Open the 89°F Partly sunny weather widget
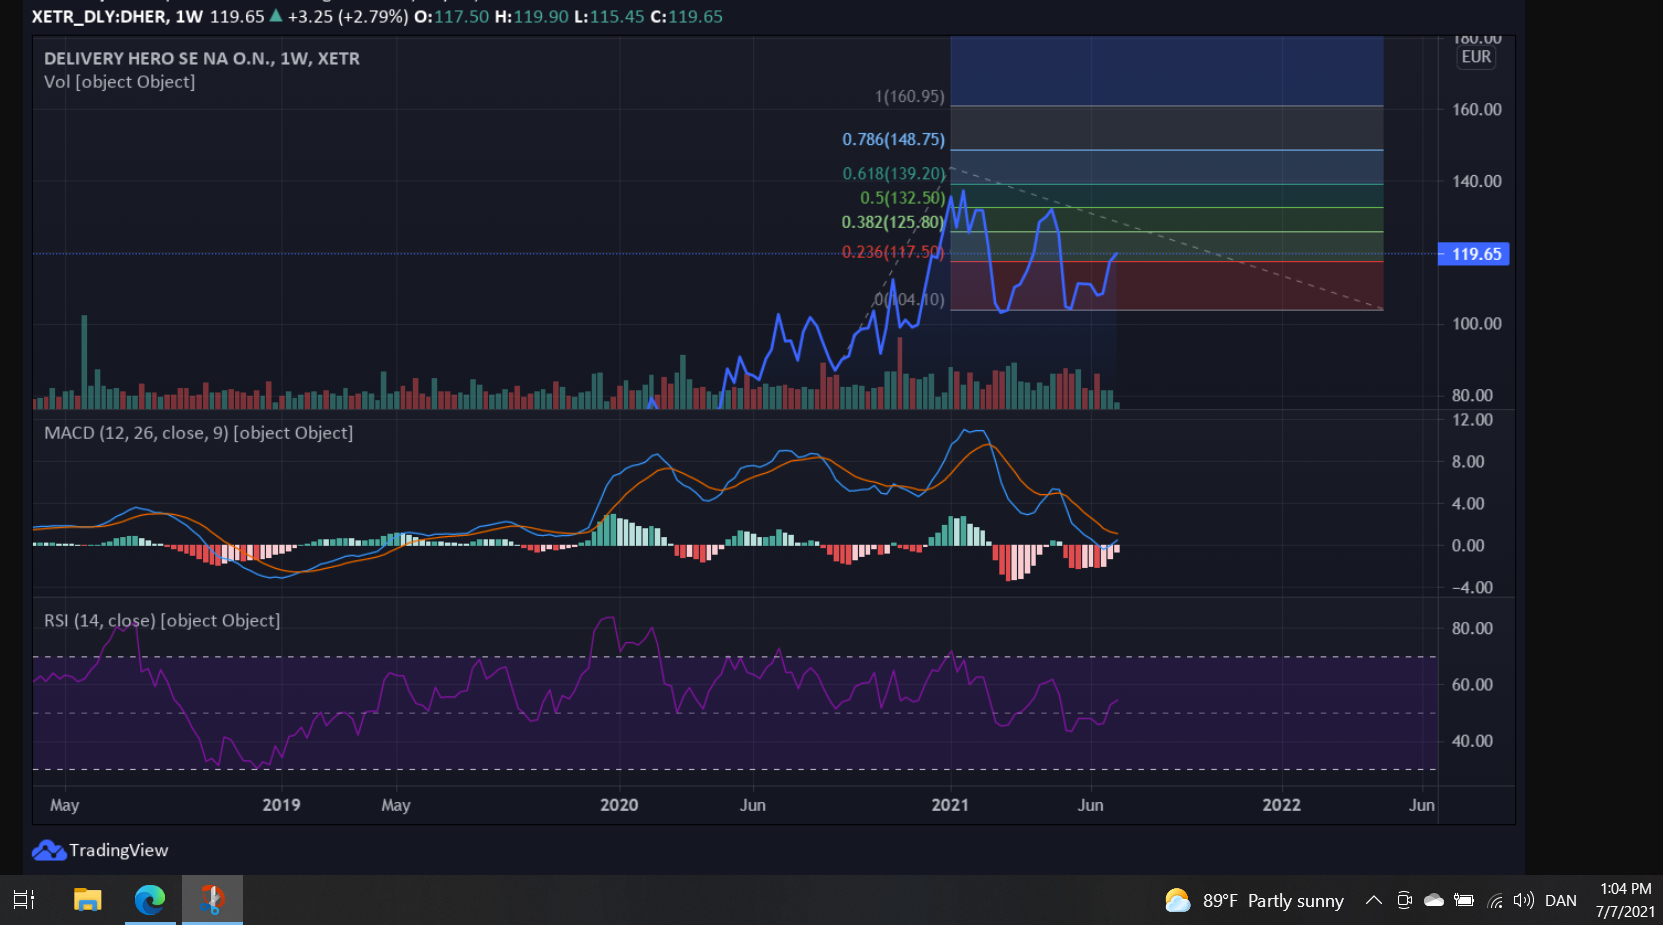 coord(1254,900)
